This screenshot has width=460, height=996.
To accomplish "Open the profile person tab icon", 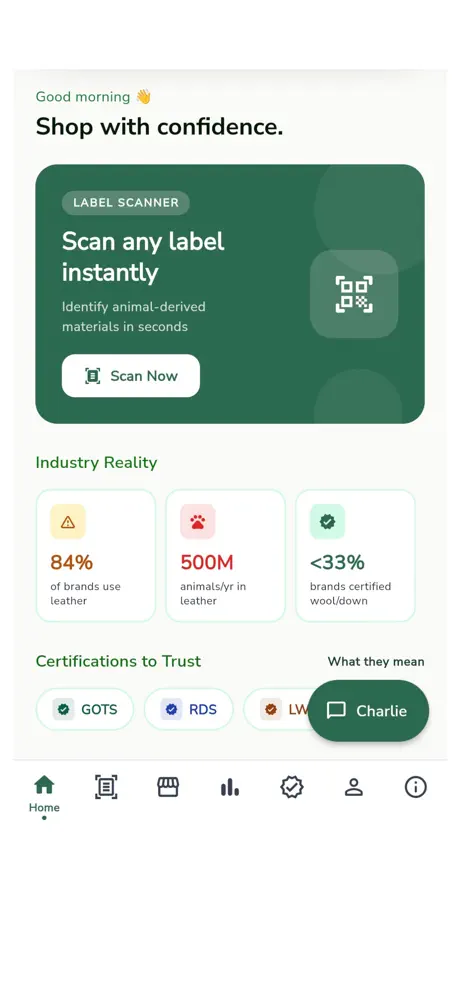I will point(353,788).
